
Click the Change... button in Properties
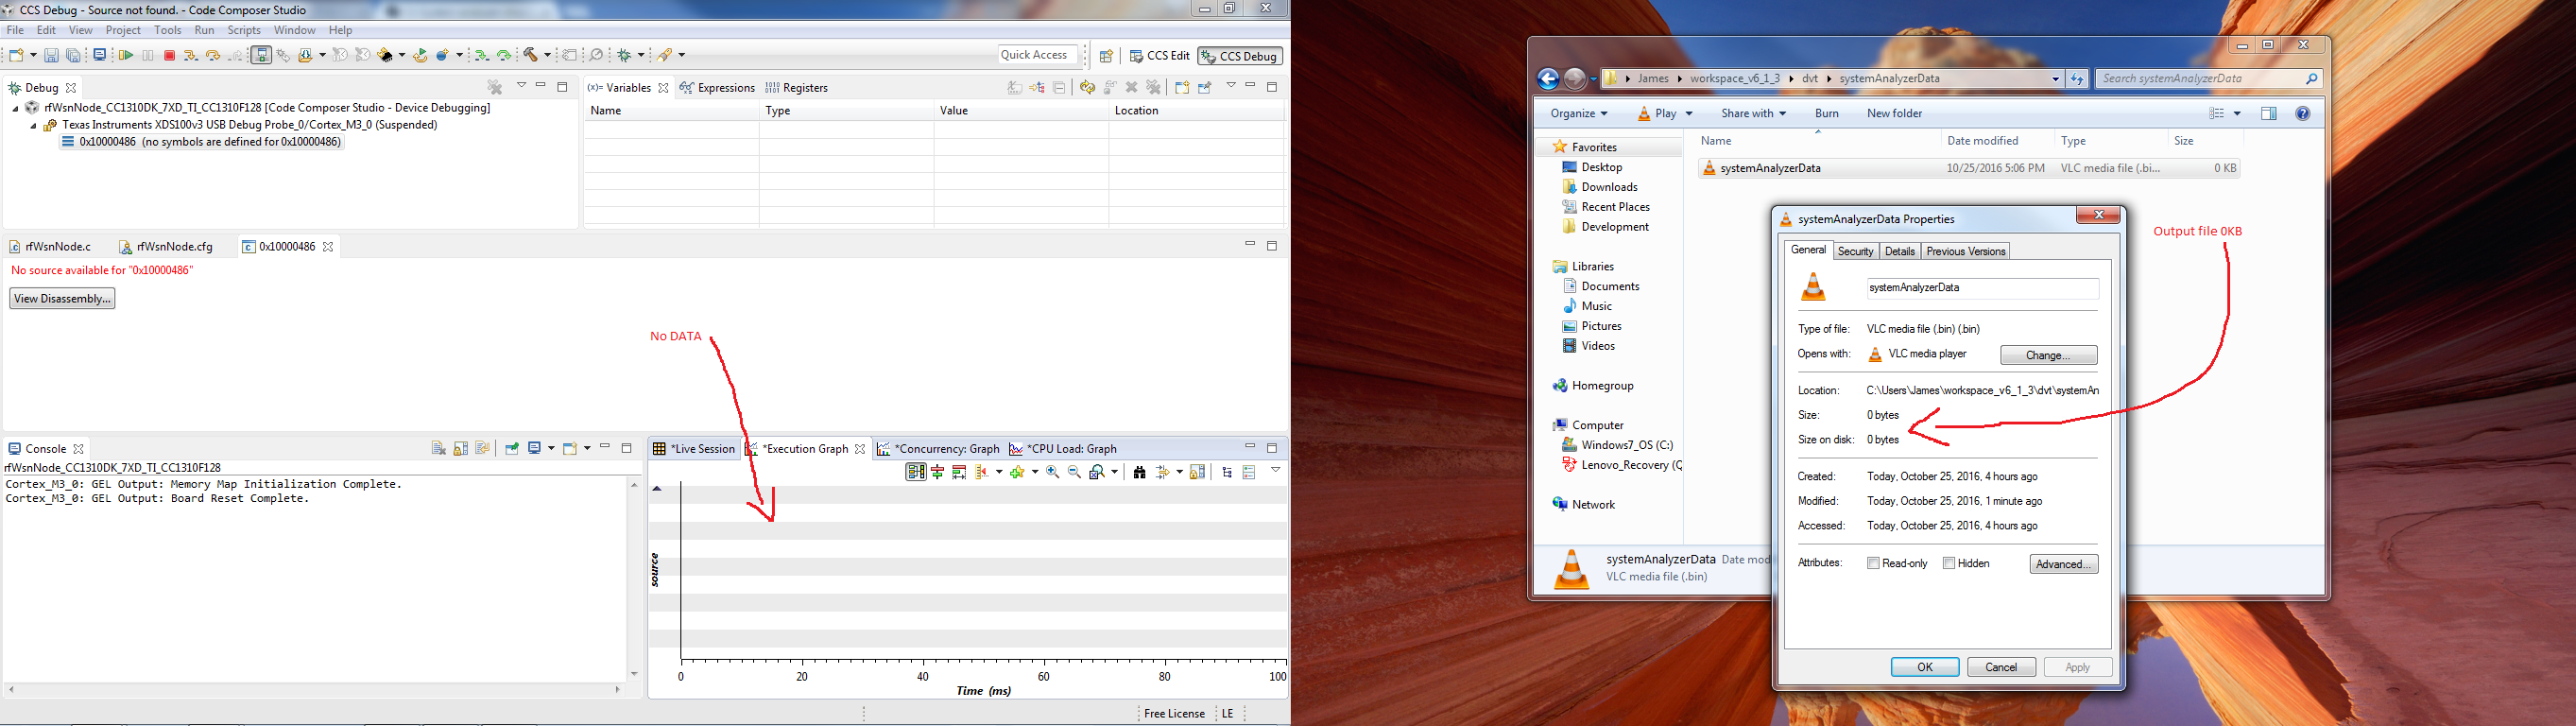(x=2048, y=355)
